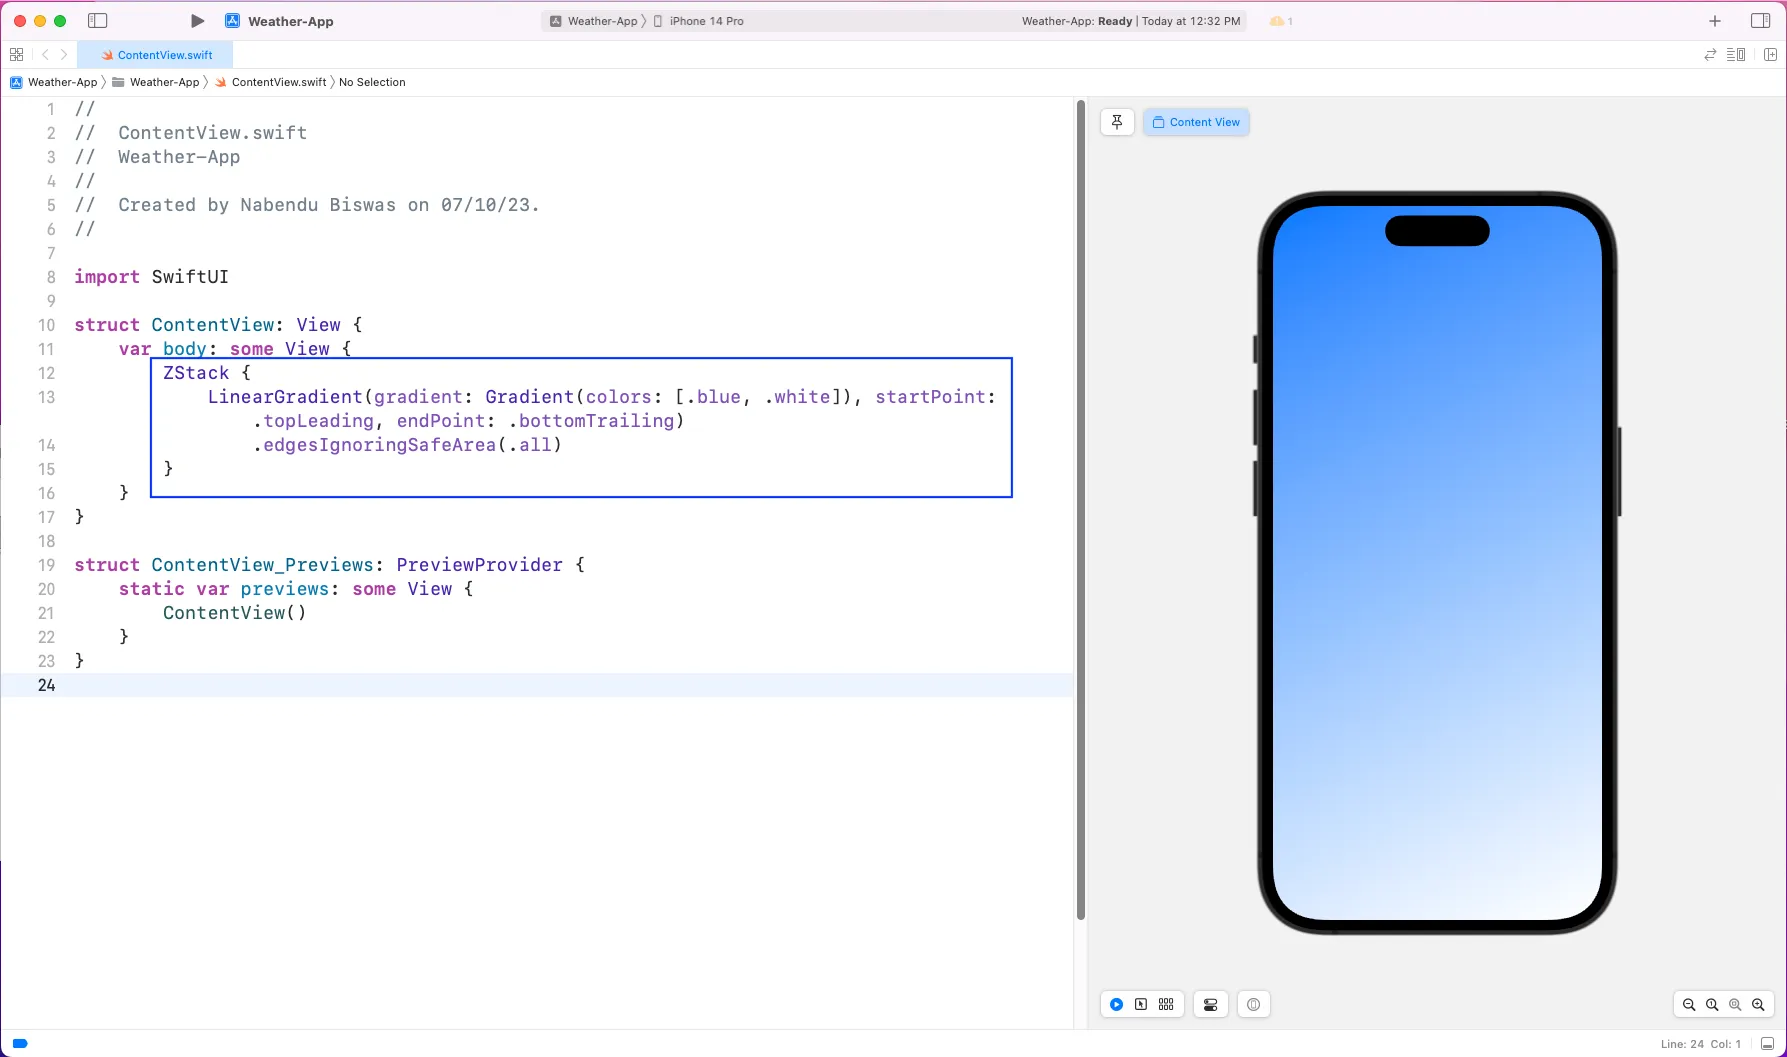Click the ContentView.swift breadcrumb
The height and width of the screenshot is (1057, 1787).
[271, 82]
